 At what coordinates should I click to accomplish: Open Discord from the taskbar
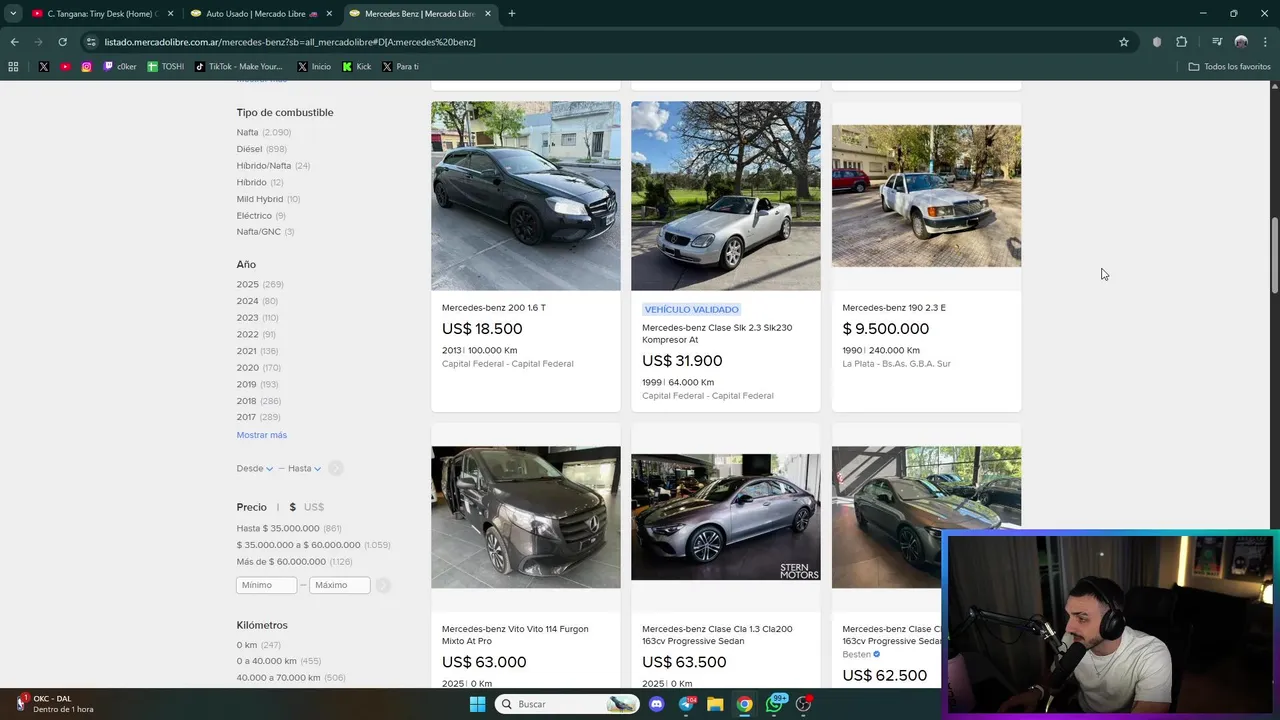pyautogui.click(x=657, y=704)
